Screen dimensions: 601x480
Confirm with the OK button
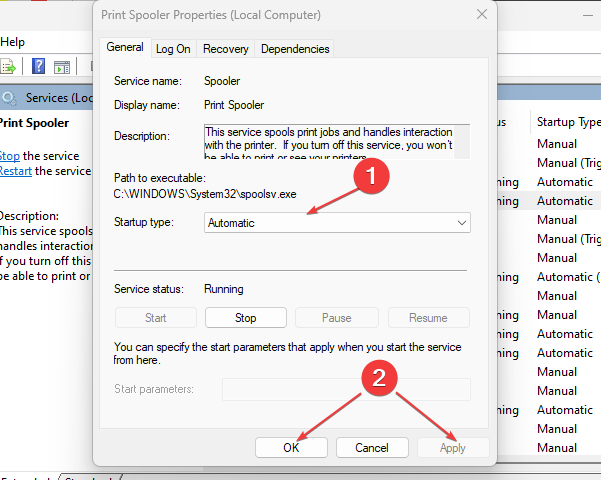coord(291,447)
